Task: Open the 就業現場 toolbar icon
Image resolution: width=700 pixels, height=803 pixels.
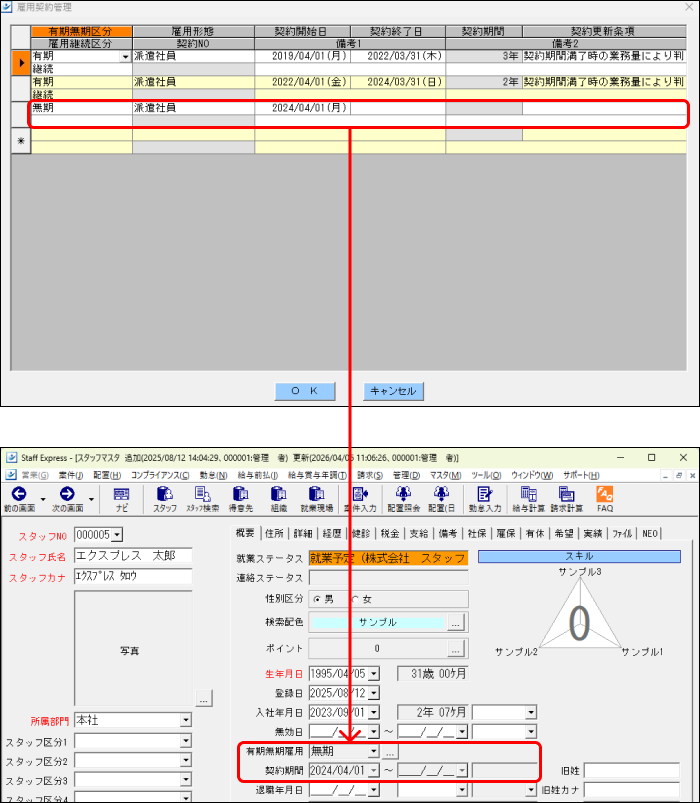Action: tap(316, 499)
